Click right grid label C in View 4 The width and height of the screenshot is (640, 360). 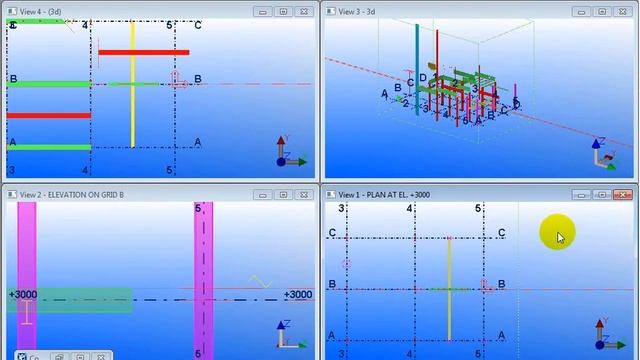(198, 25)
